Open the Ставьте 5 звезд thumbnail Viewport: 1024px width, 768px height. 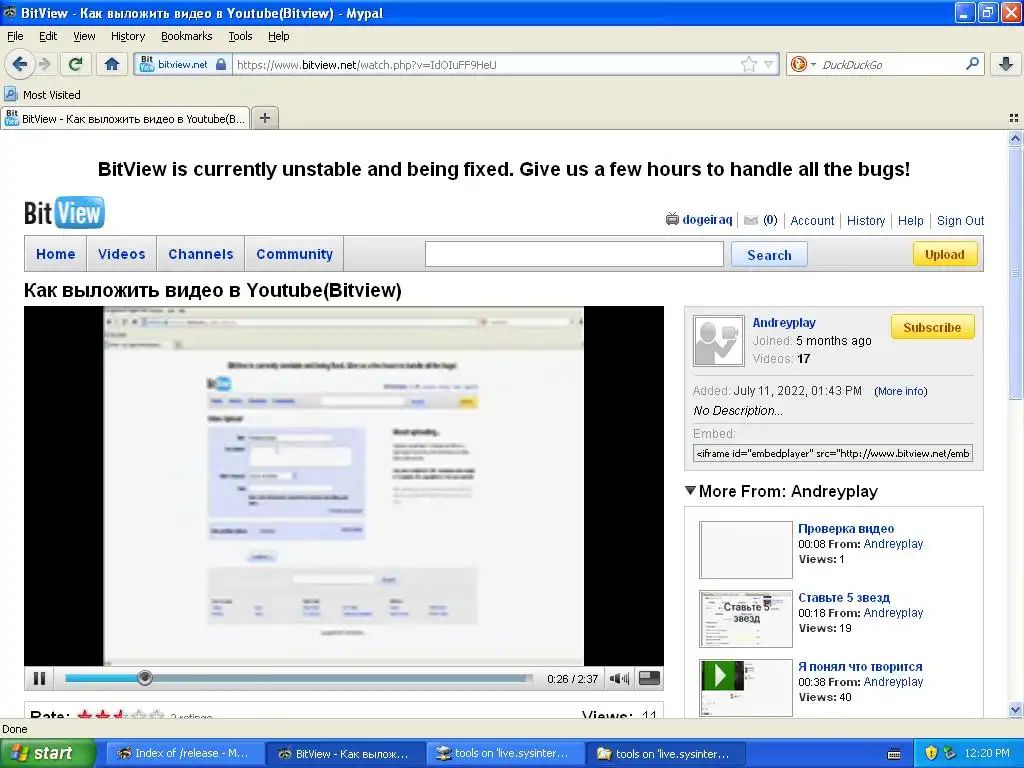point(746,619)
